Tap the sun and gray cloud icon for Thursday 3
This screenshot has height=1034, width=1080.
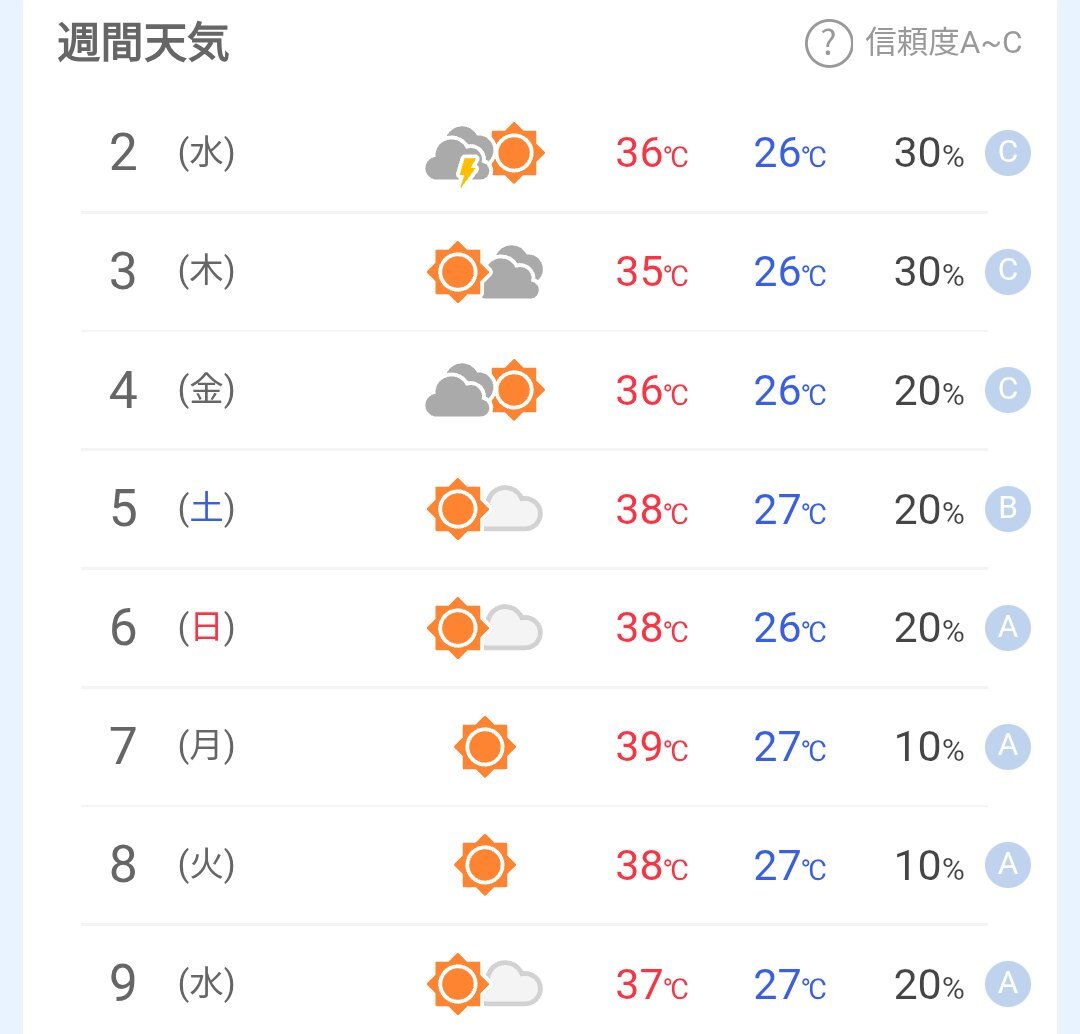click(485, 272)
